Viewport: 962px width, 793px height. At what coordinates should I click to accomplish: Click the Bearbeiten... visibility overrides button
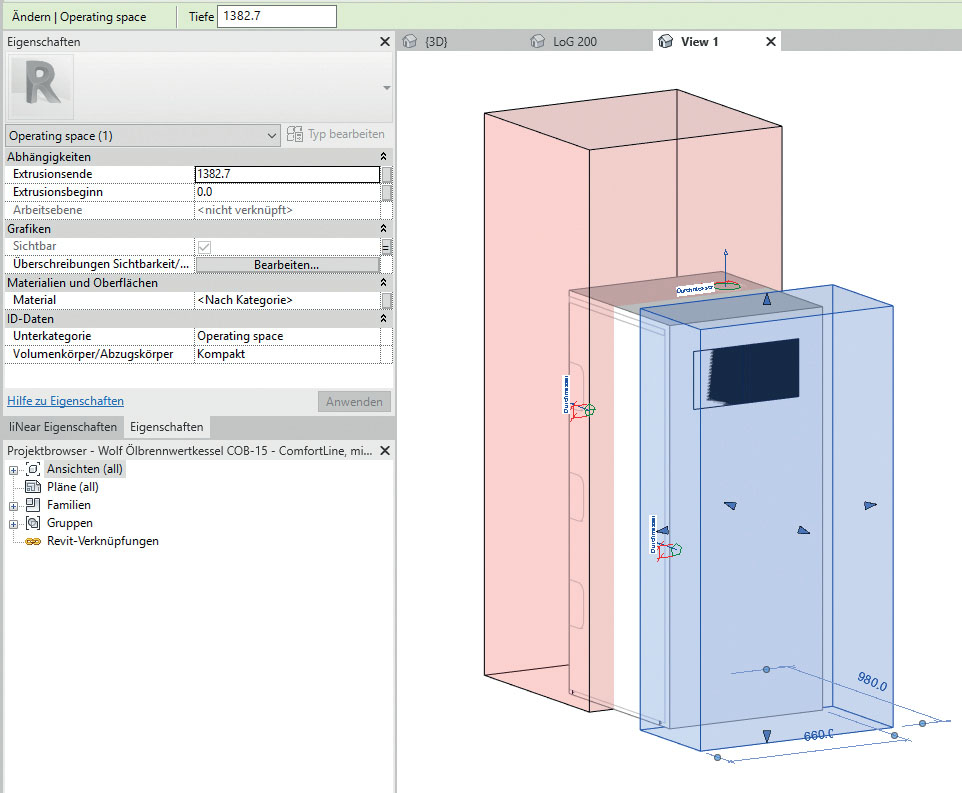click(287, 265)
